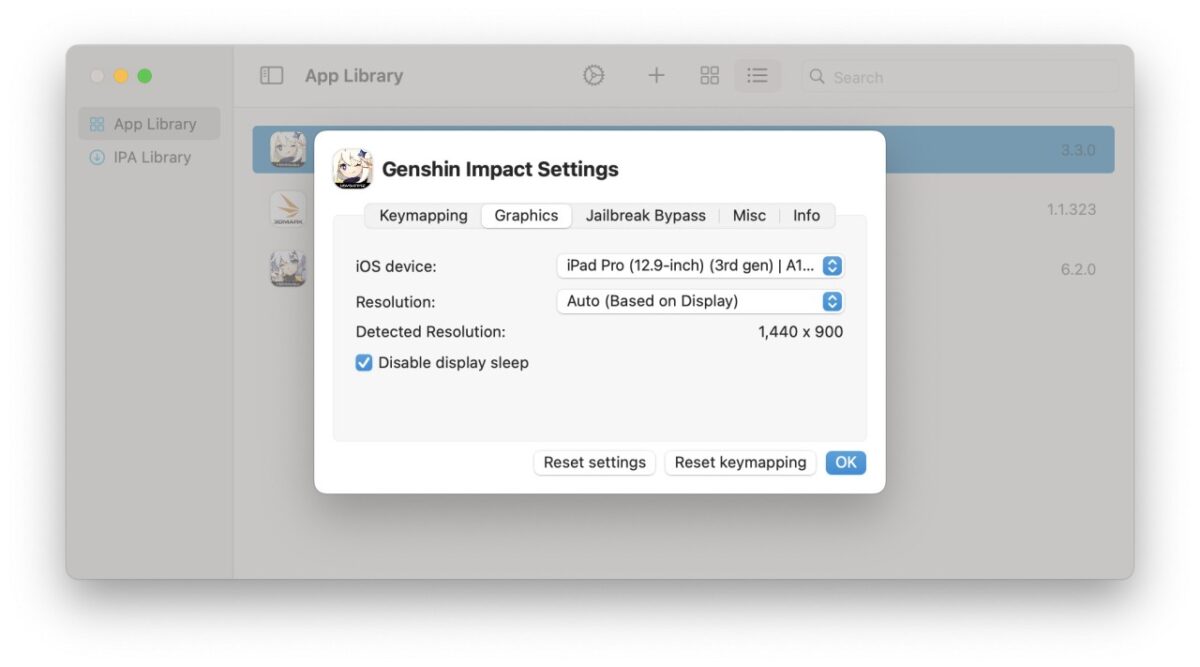The image size is (1200, 667).
Task: Switch to the Keymapping tab
Action: [423, 216]
